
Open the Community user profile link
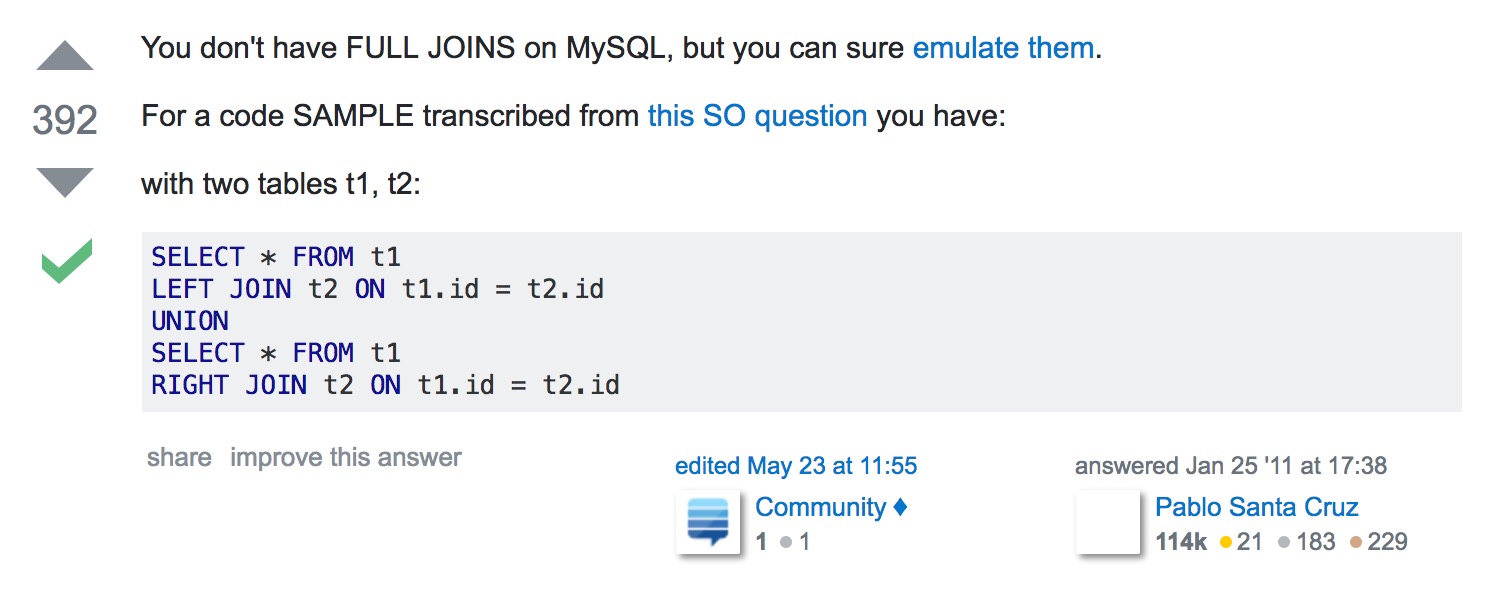(x=820, y=507)
